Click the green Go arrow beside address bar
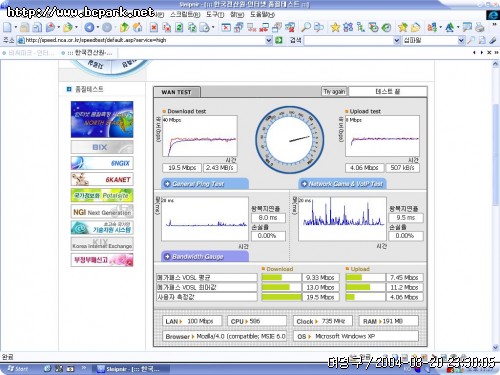This screenshot has height=375, width=500. click(279, 40)
